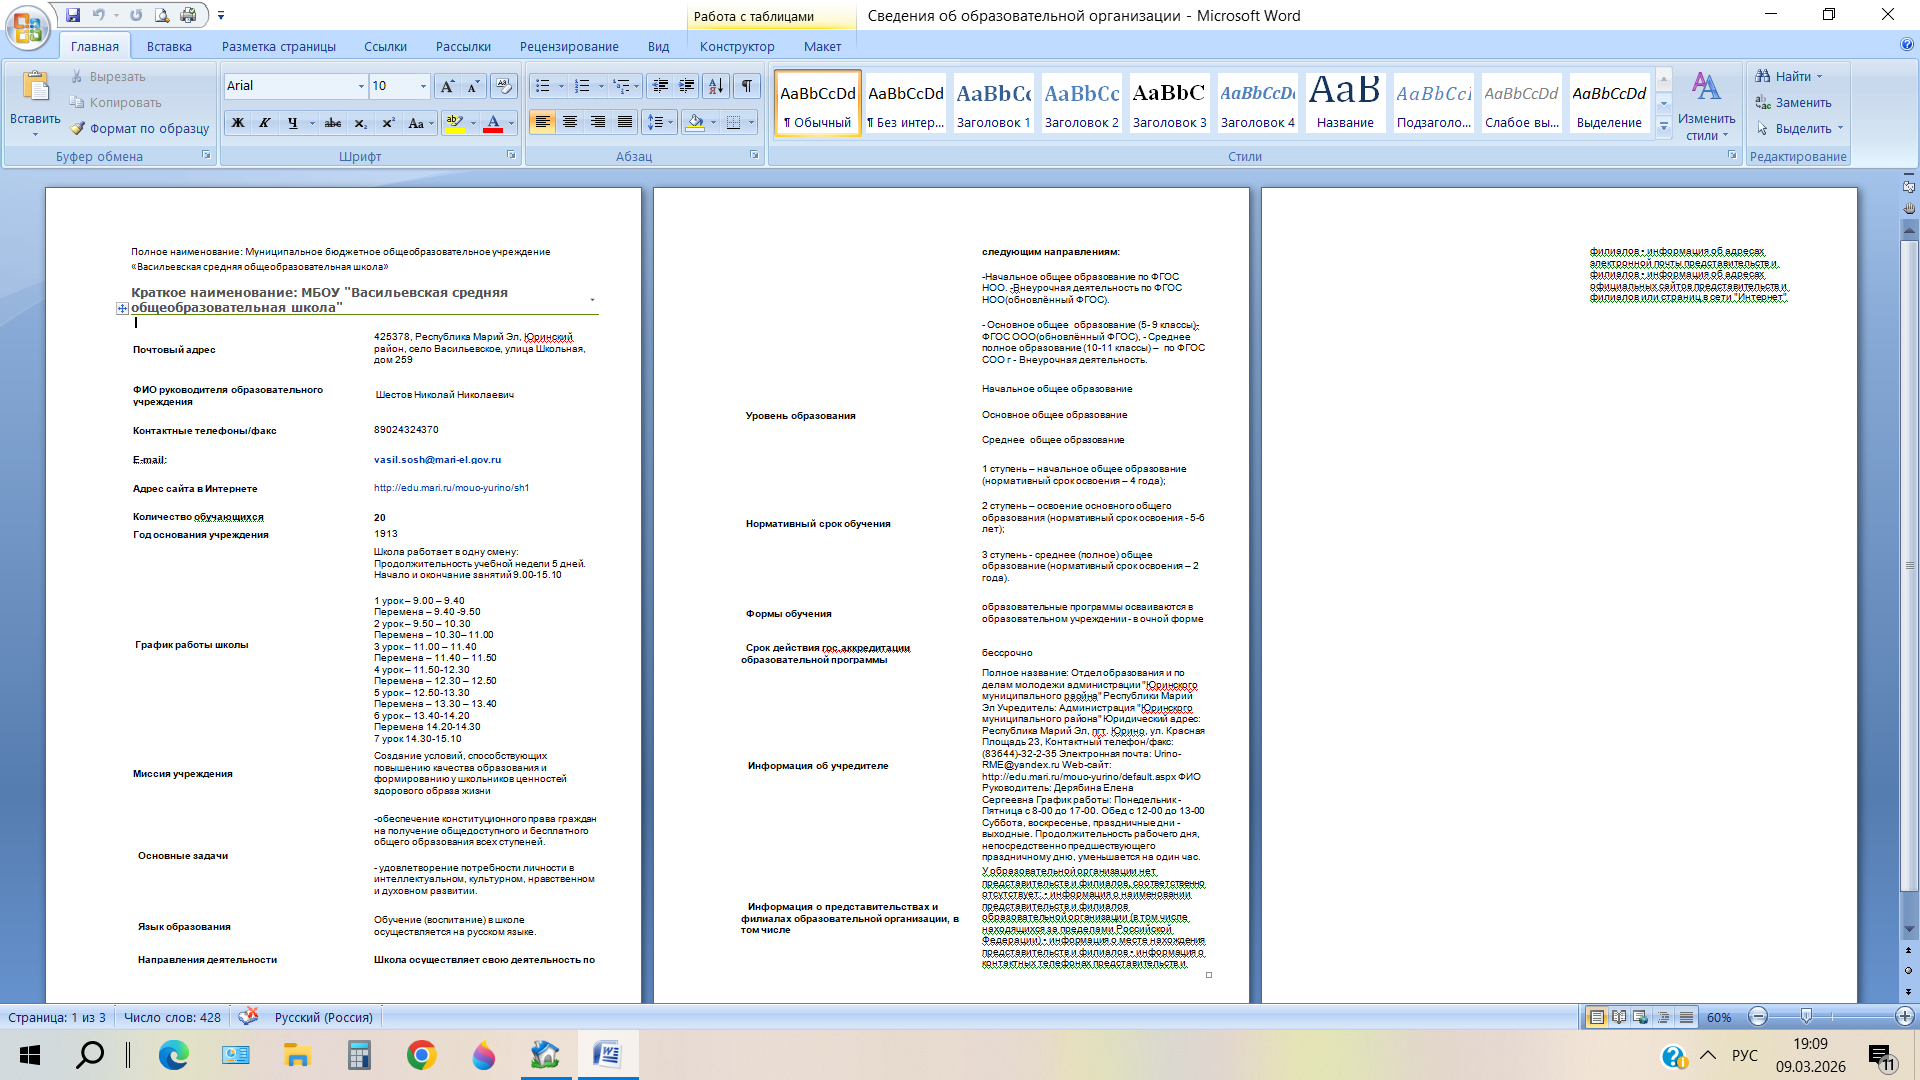
Task: Center align the paragraph text
Action: click(x=570, y=122)
